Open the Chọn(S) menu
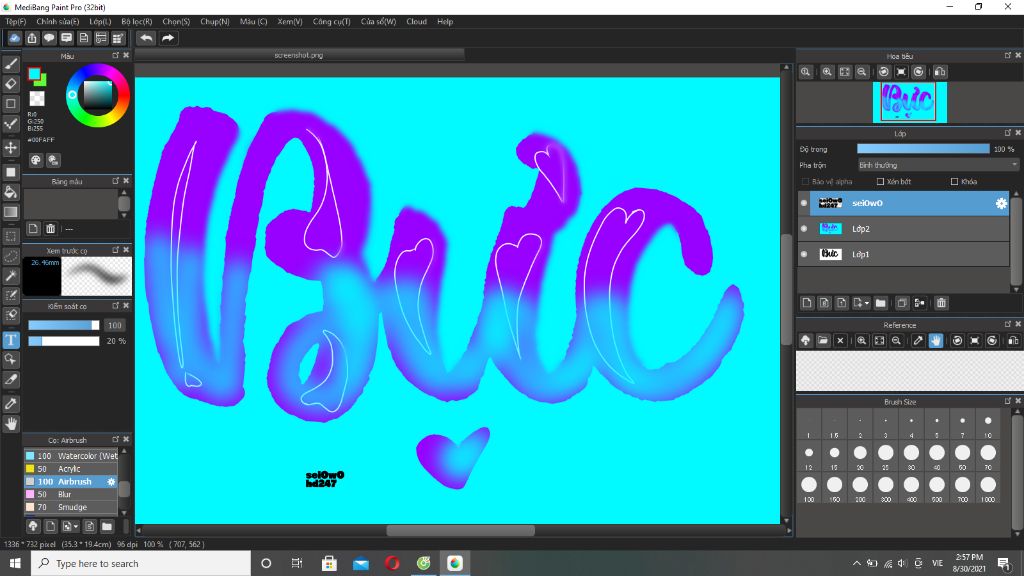1024x576 pixels. pyautogui.click(x=176, y=22)
